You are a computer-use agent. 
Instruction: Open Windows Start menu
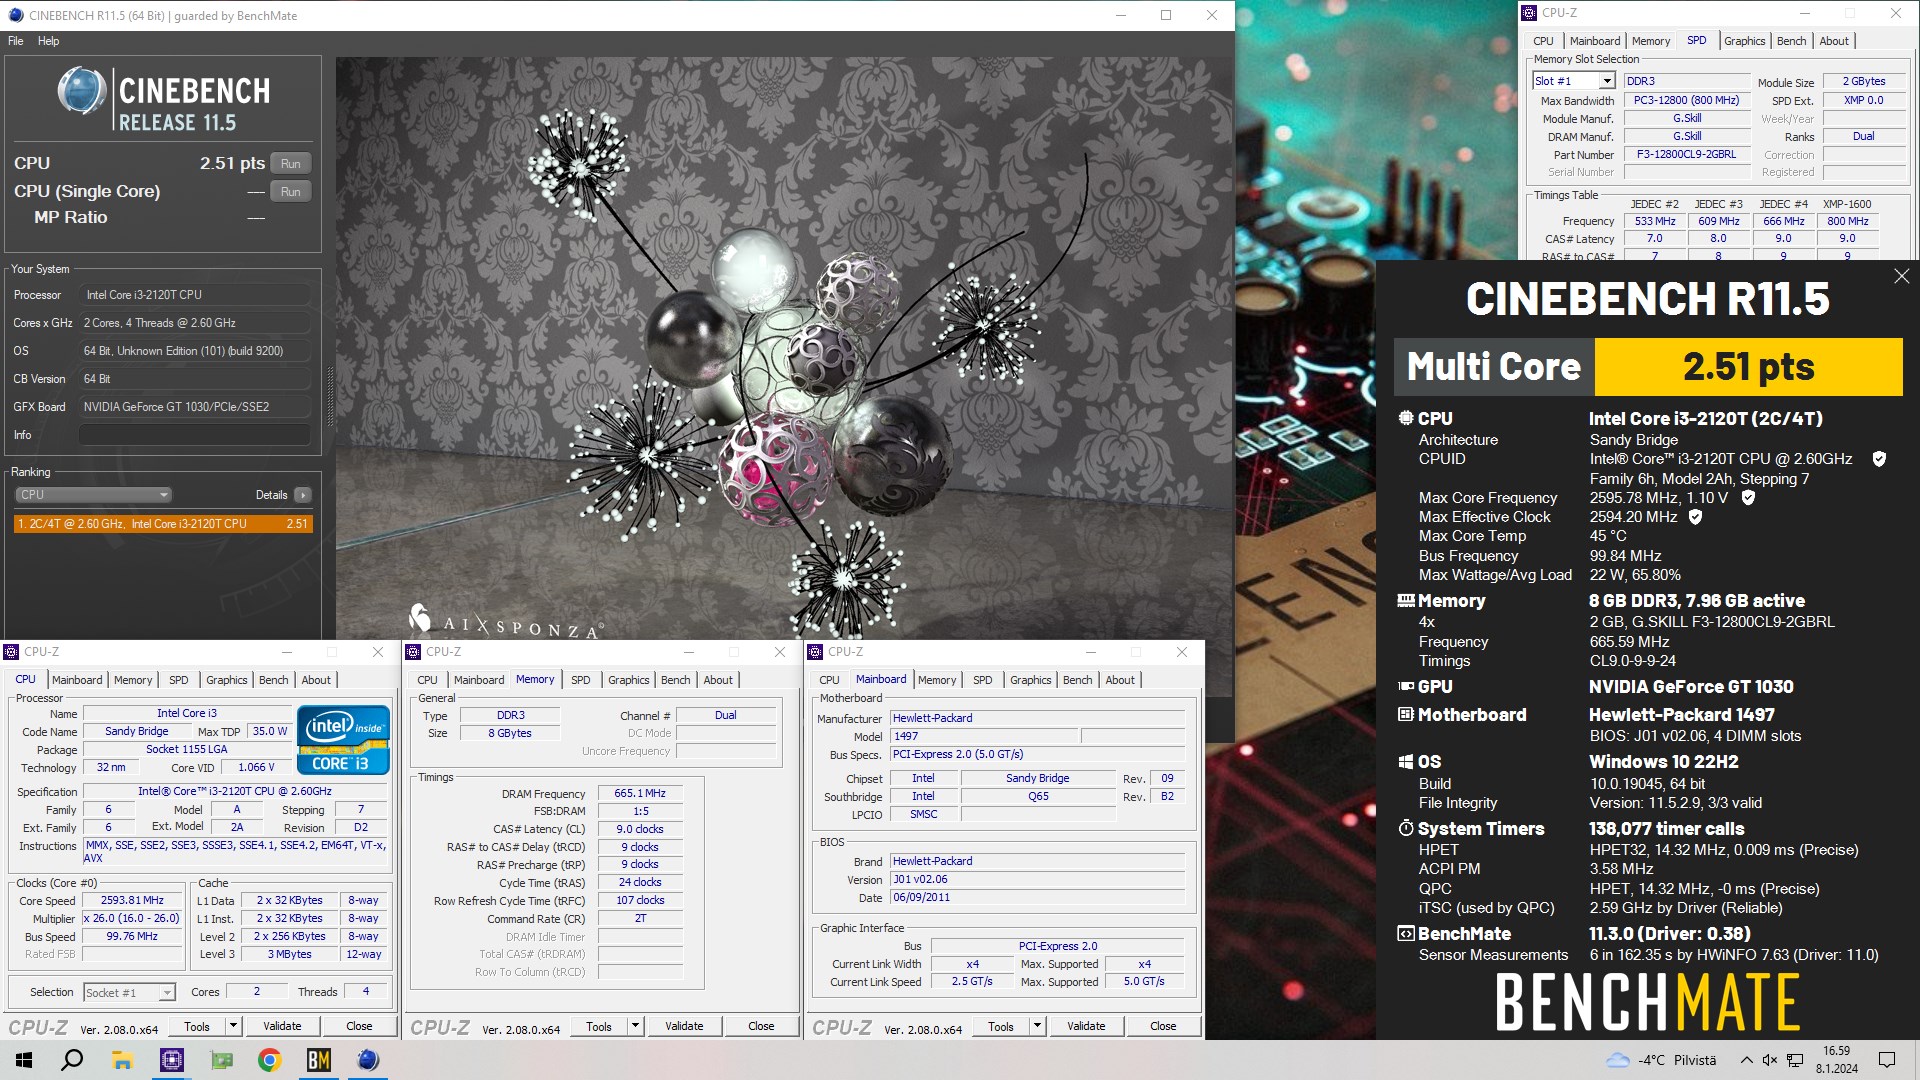coord(24,1060)
